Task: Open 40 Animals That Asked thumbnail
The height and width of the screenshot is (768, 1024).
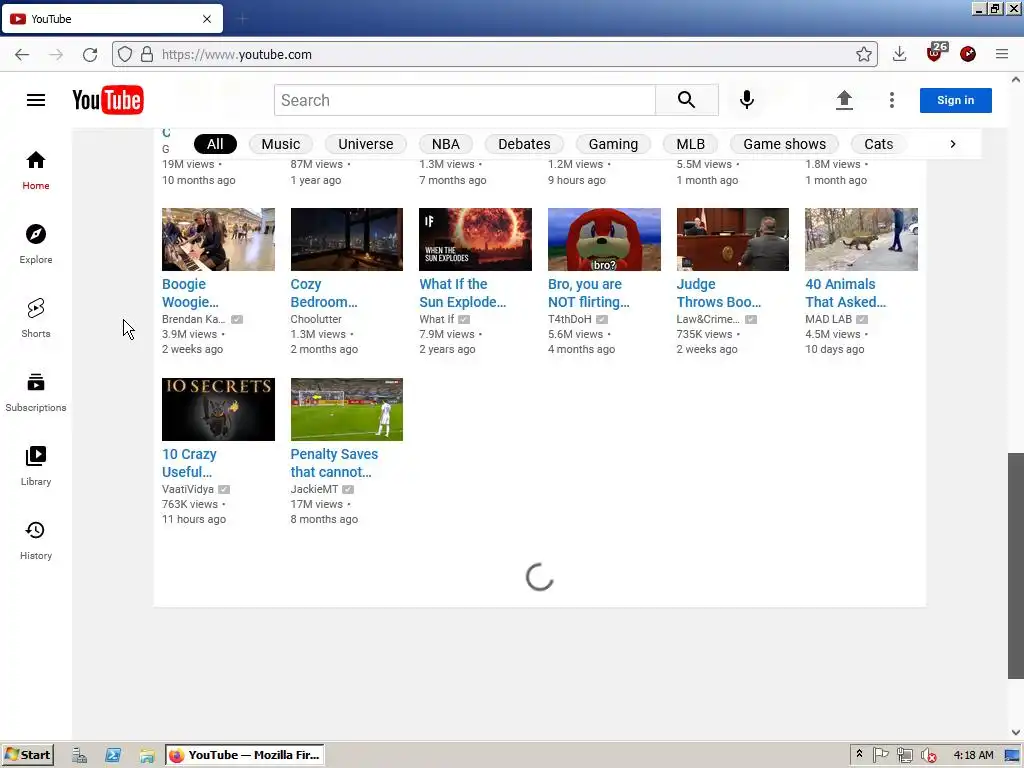Action: click(861, 240)
